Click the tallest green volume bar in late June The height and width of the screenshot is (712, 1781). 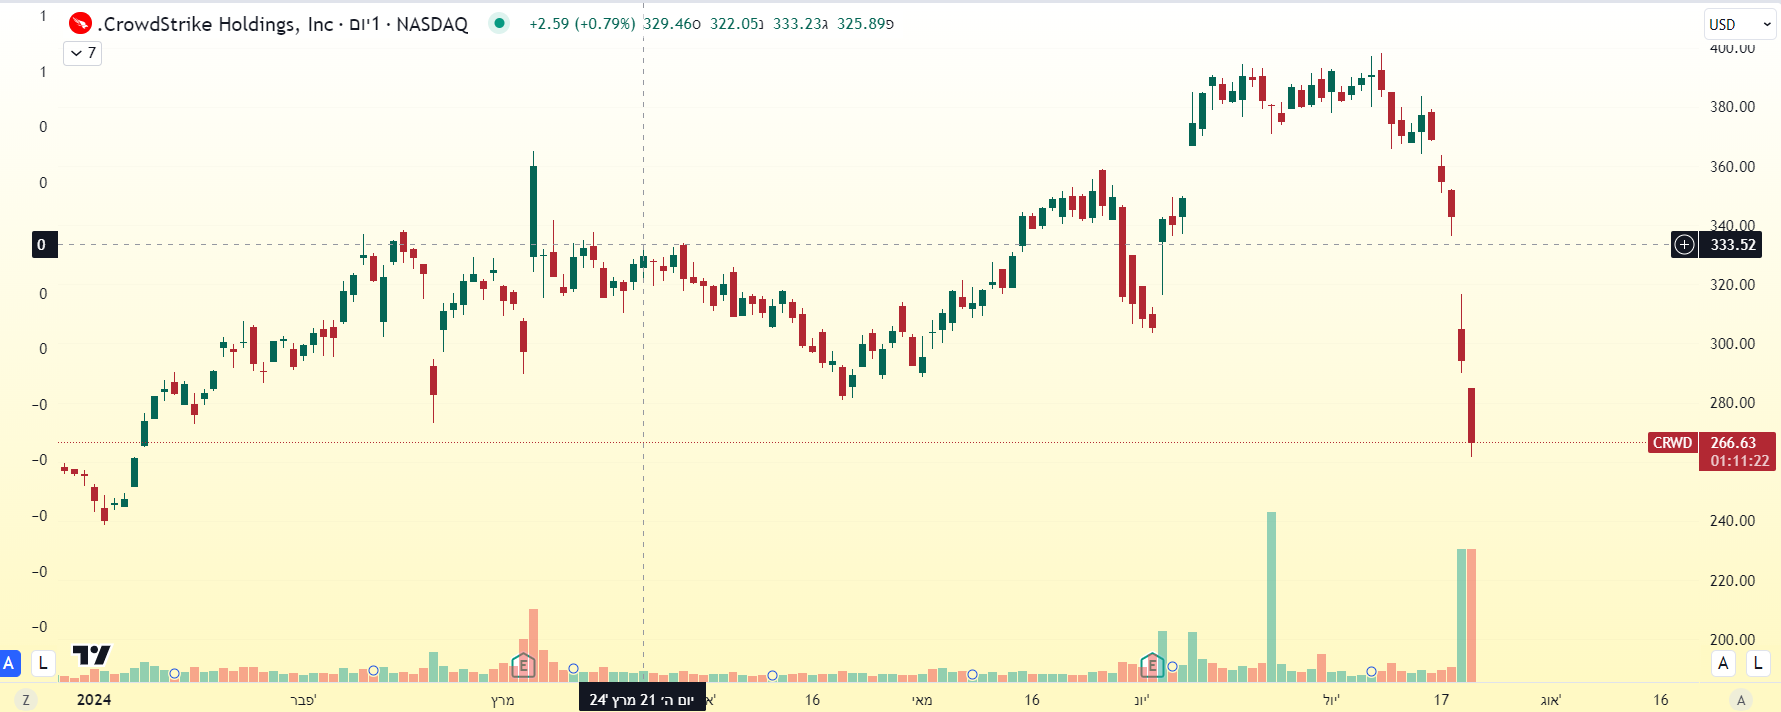(x=1271, y=596)
